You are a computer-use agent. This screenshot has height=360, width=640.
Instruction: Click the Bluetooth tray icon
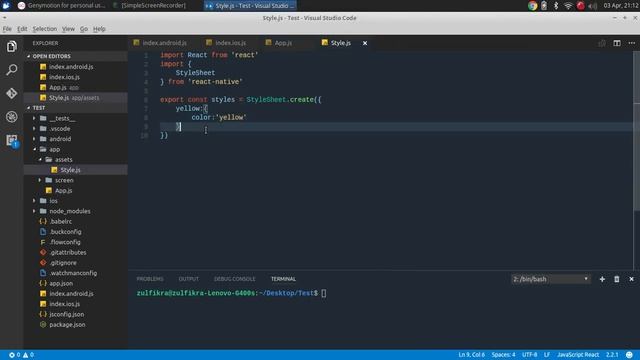pos(556,6)
